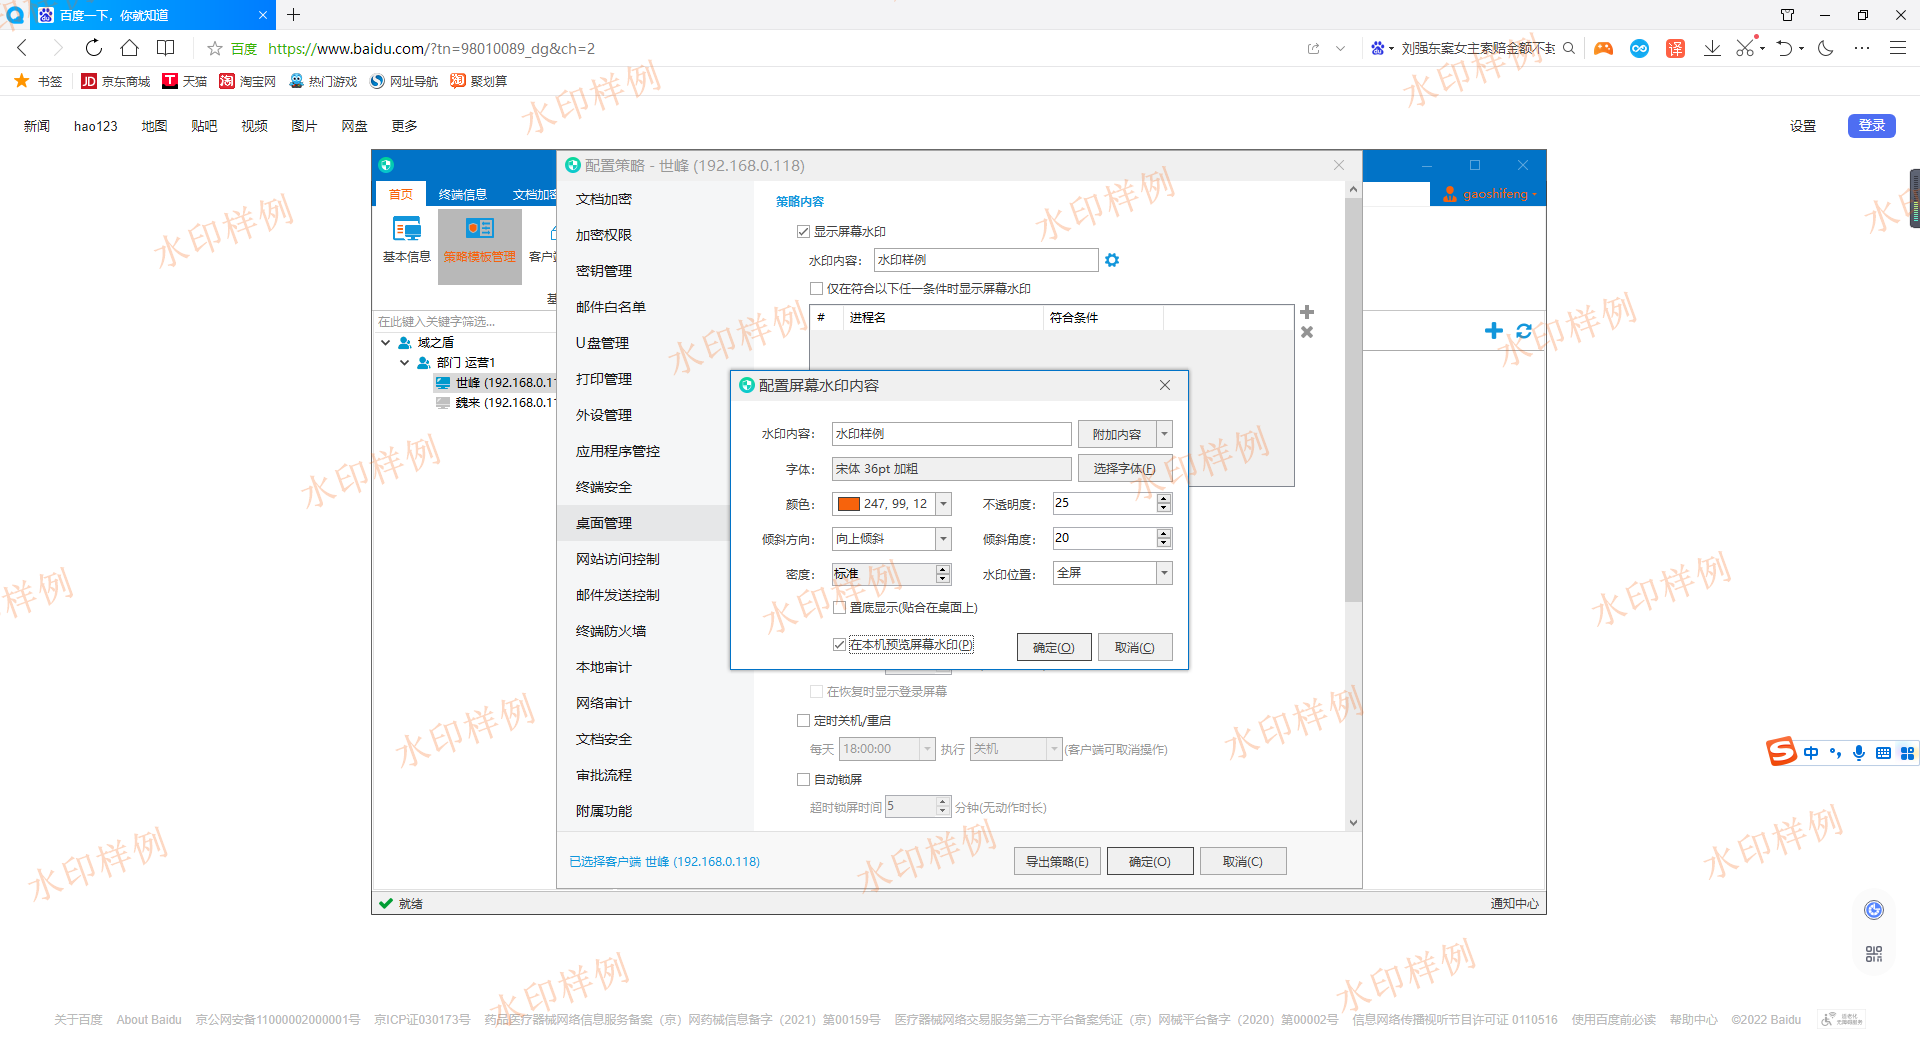The image size is (1920, 1040).
Task: Click the gamepad toolbar icon
Action: pos(1603,48)
